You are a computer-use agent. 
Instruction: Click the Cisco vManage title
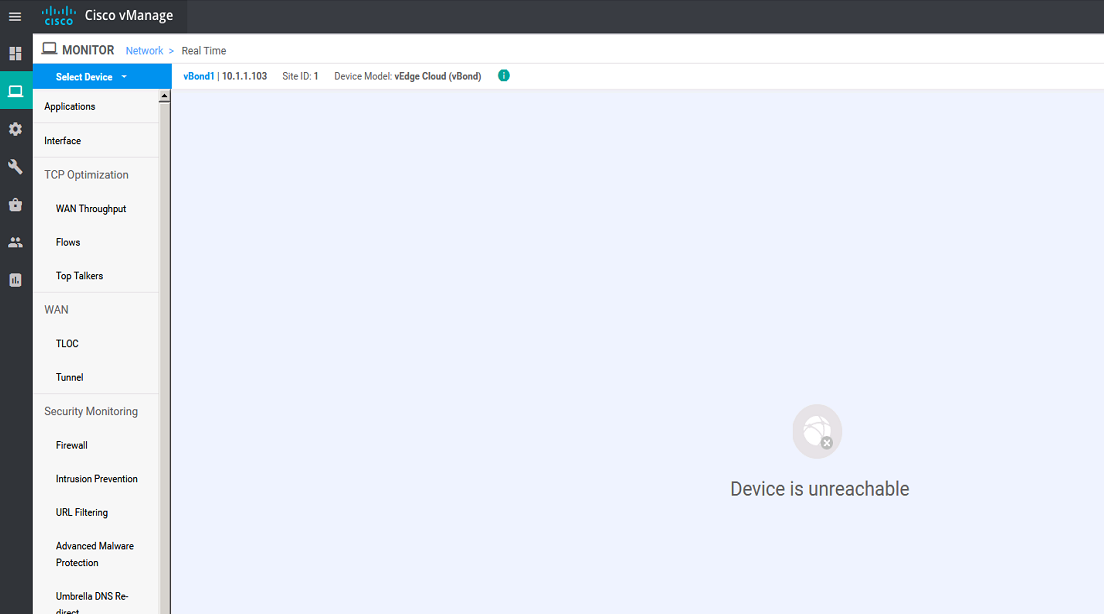129,15
